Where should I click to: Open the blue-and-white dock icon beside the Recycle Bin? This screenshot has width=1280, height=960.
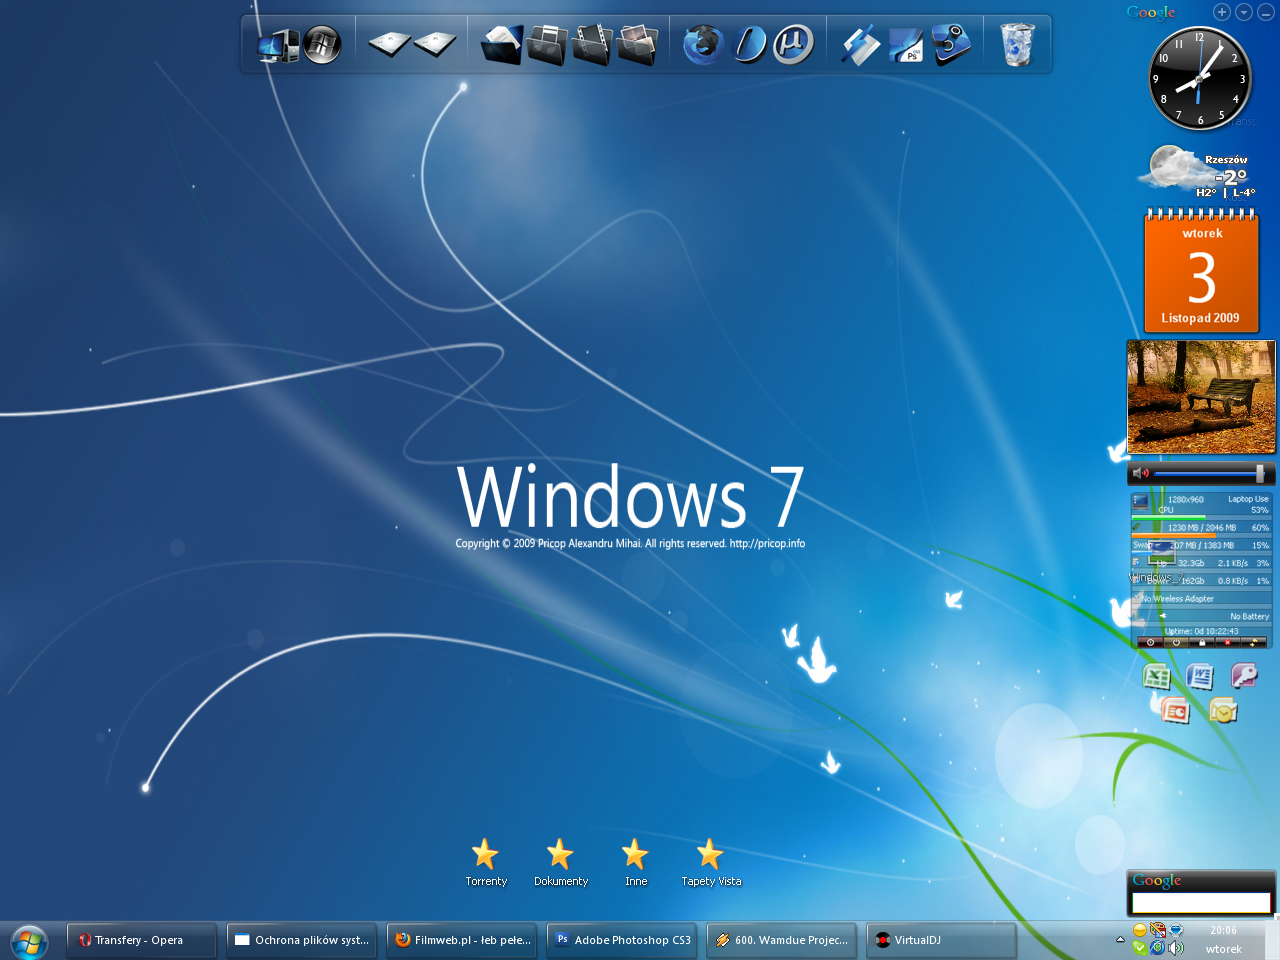point(951,45)
